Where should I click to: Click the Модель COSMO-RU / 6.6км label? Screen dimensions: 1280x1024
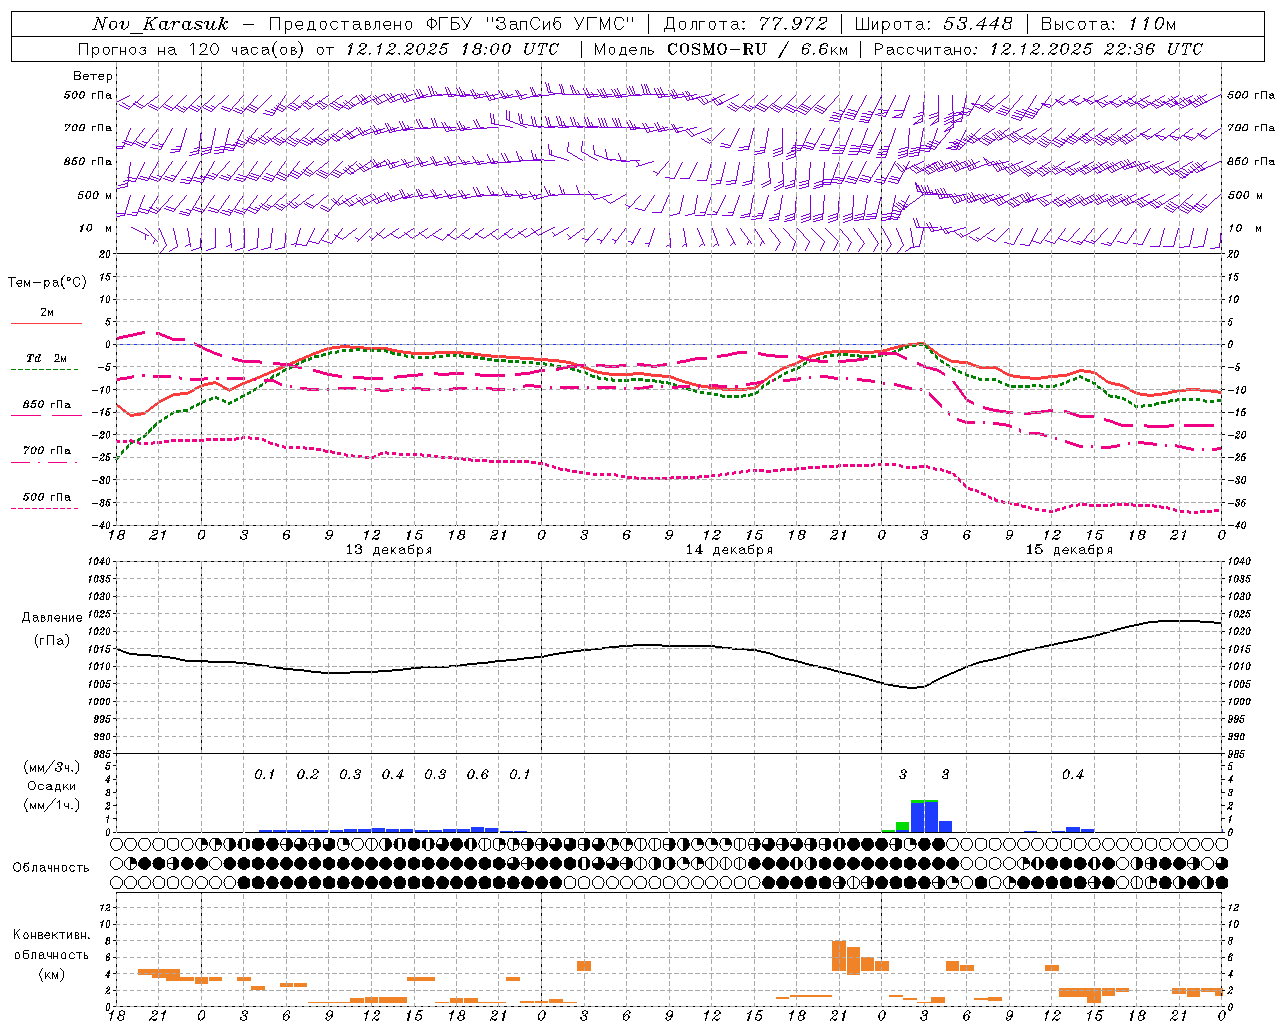click(x=721, y=49)
